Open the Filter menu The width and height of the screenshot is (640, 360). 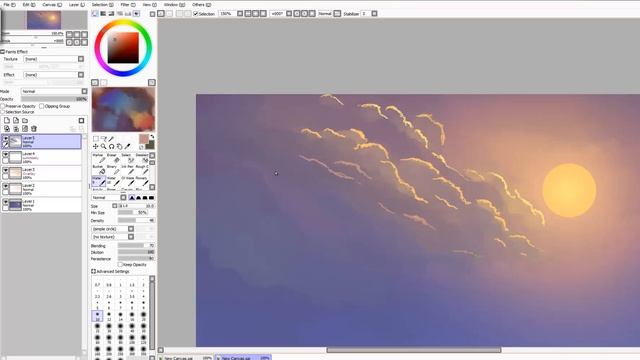128,4
